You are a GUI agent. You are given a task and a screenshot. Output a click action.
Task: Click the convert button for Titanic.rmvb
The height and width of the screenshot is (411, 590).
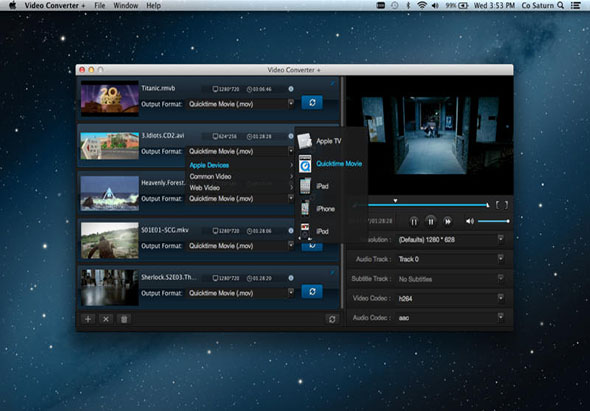pyautogui.click(x=312, y=102)
